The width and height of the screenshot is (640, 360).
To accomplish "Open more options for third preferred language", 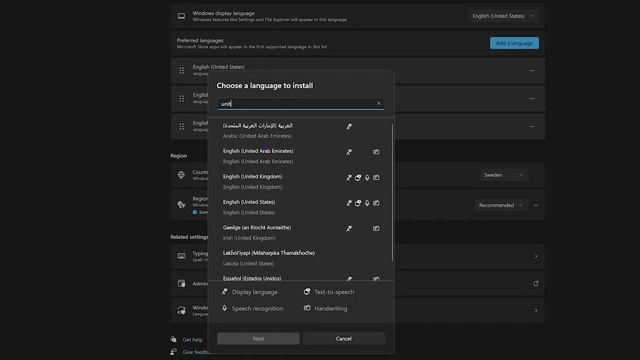I will tap(531, 127).
